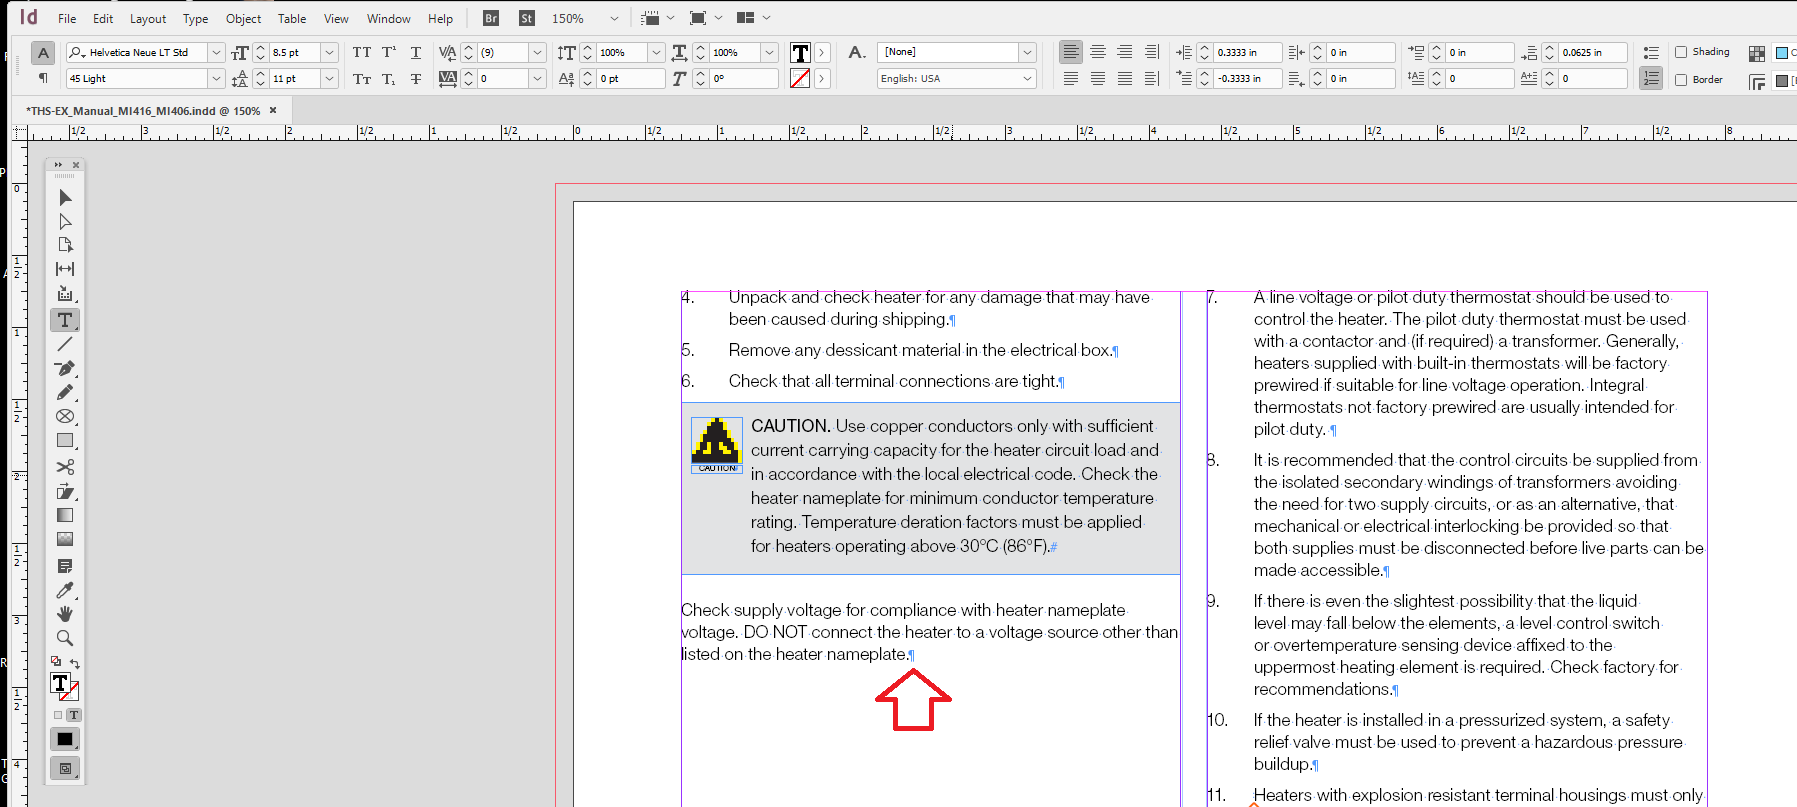The height and width of the screenshot is (807, 1797).
Task: Open the Object menu
Action: pyautogui.click(x=243, y=18)
